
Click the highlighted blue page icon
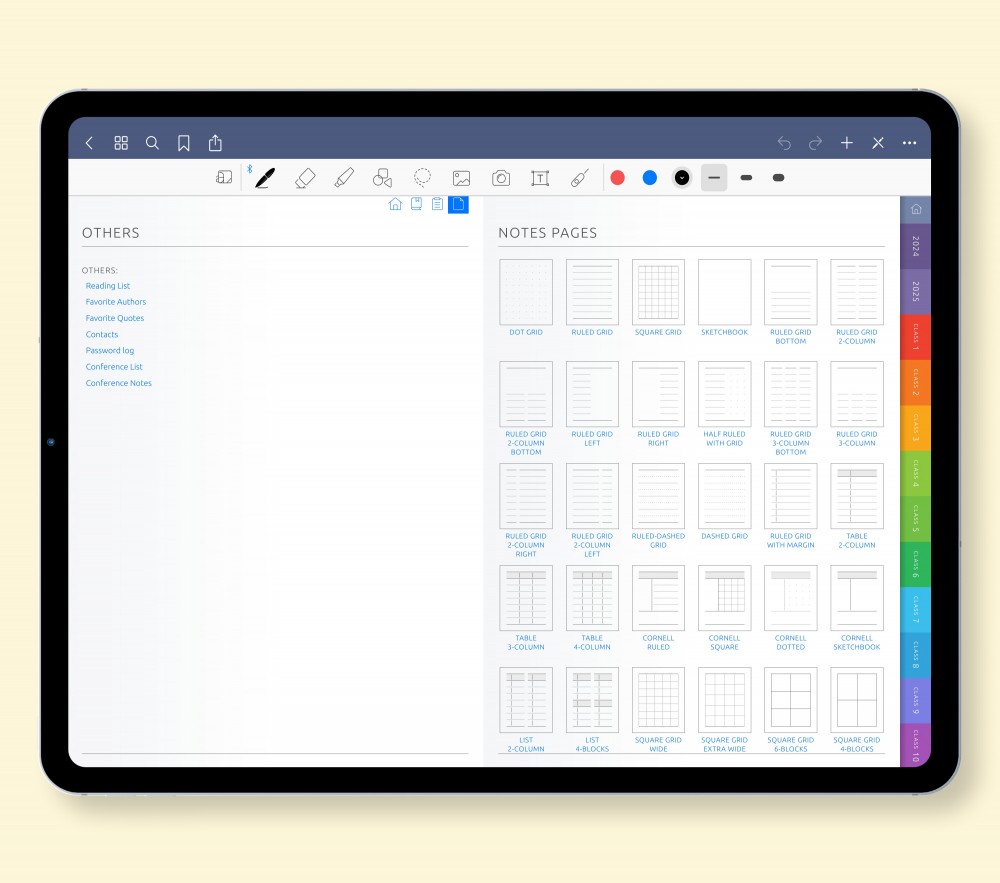[x=459, y=204]
